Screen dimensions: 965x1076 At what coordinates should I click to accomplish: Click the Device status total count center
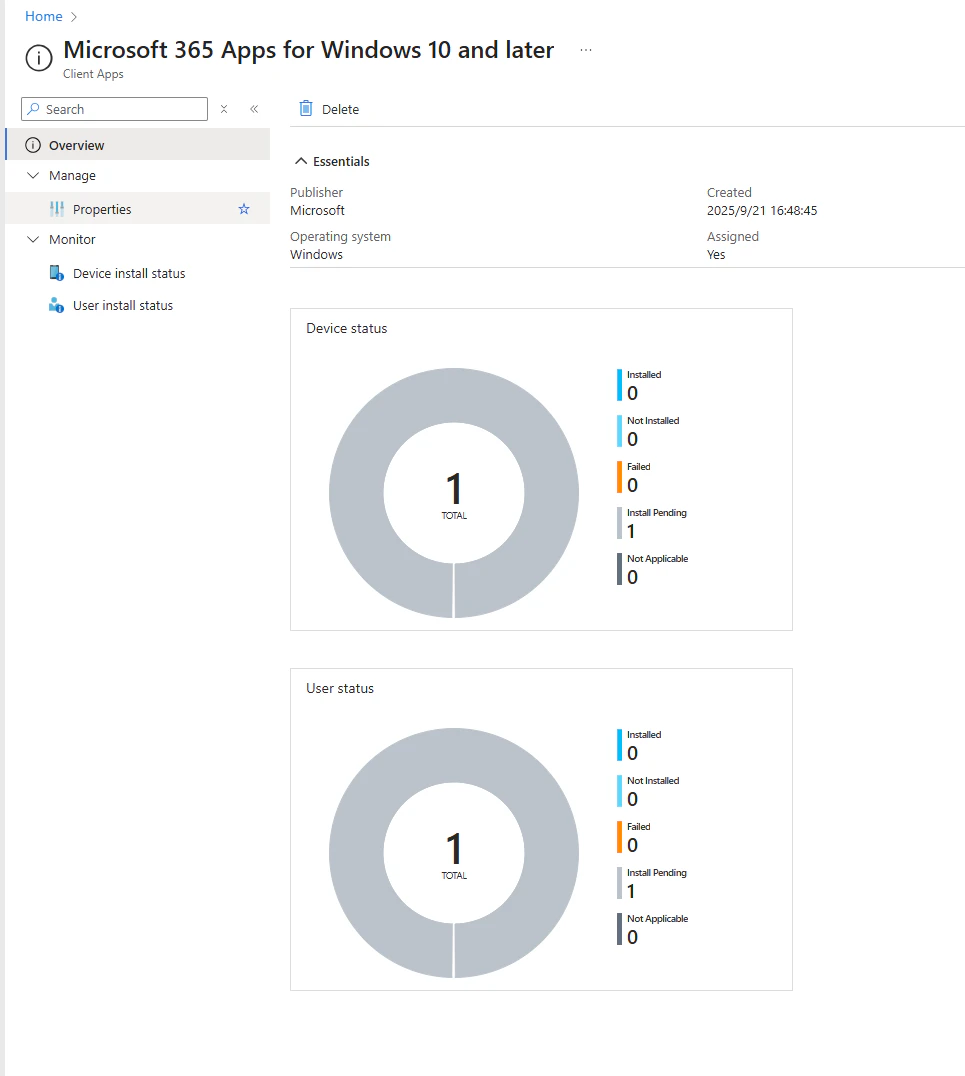point(454,494)
